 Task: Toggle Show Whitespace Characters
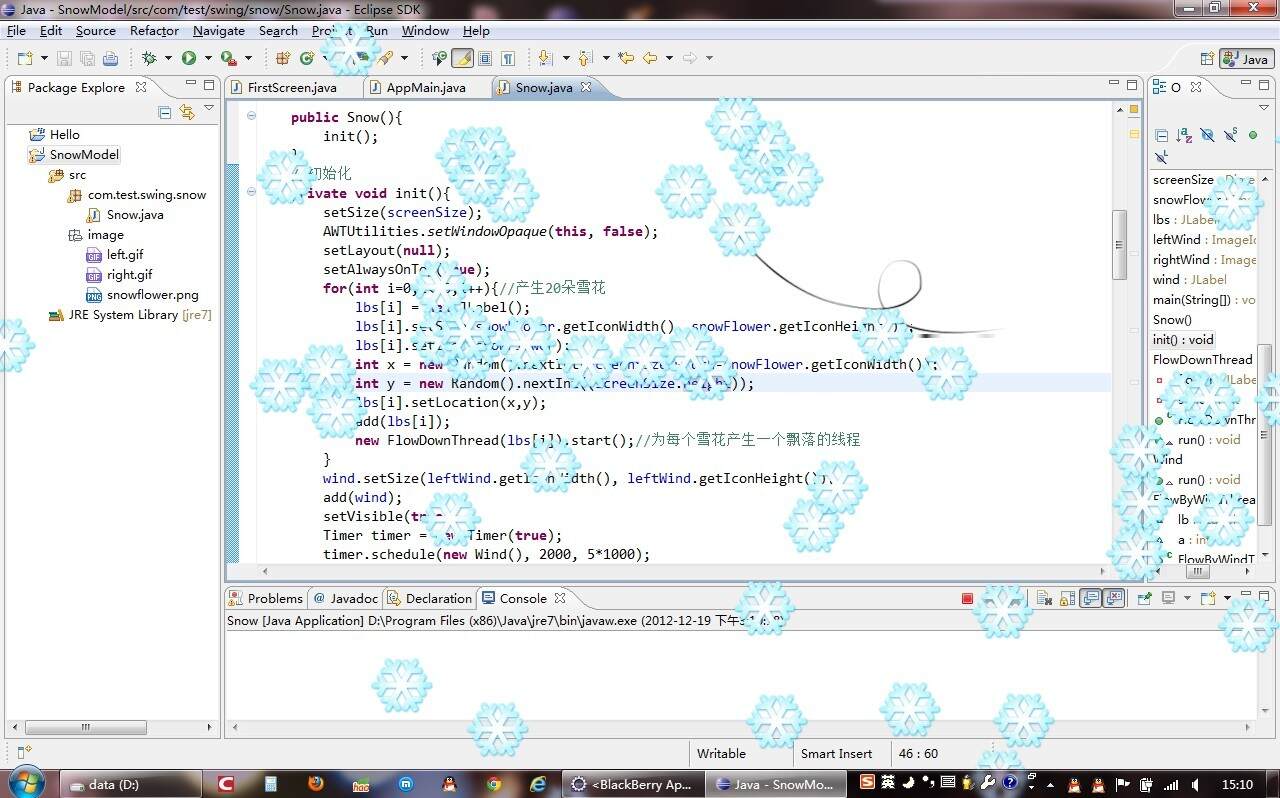point(508,59)
